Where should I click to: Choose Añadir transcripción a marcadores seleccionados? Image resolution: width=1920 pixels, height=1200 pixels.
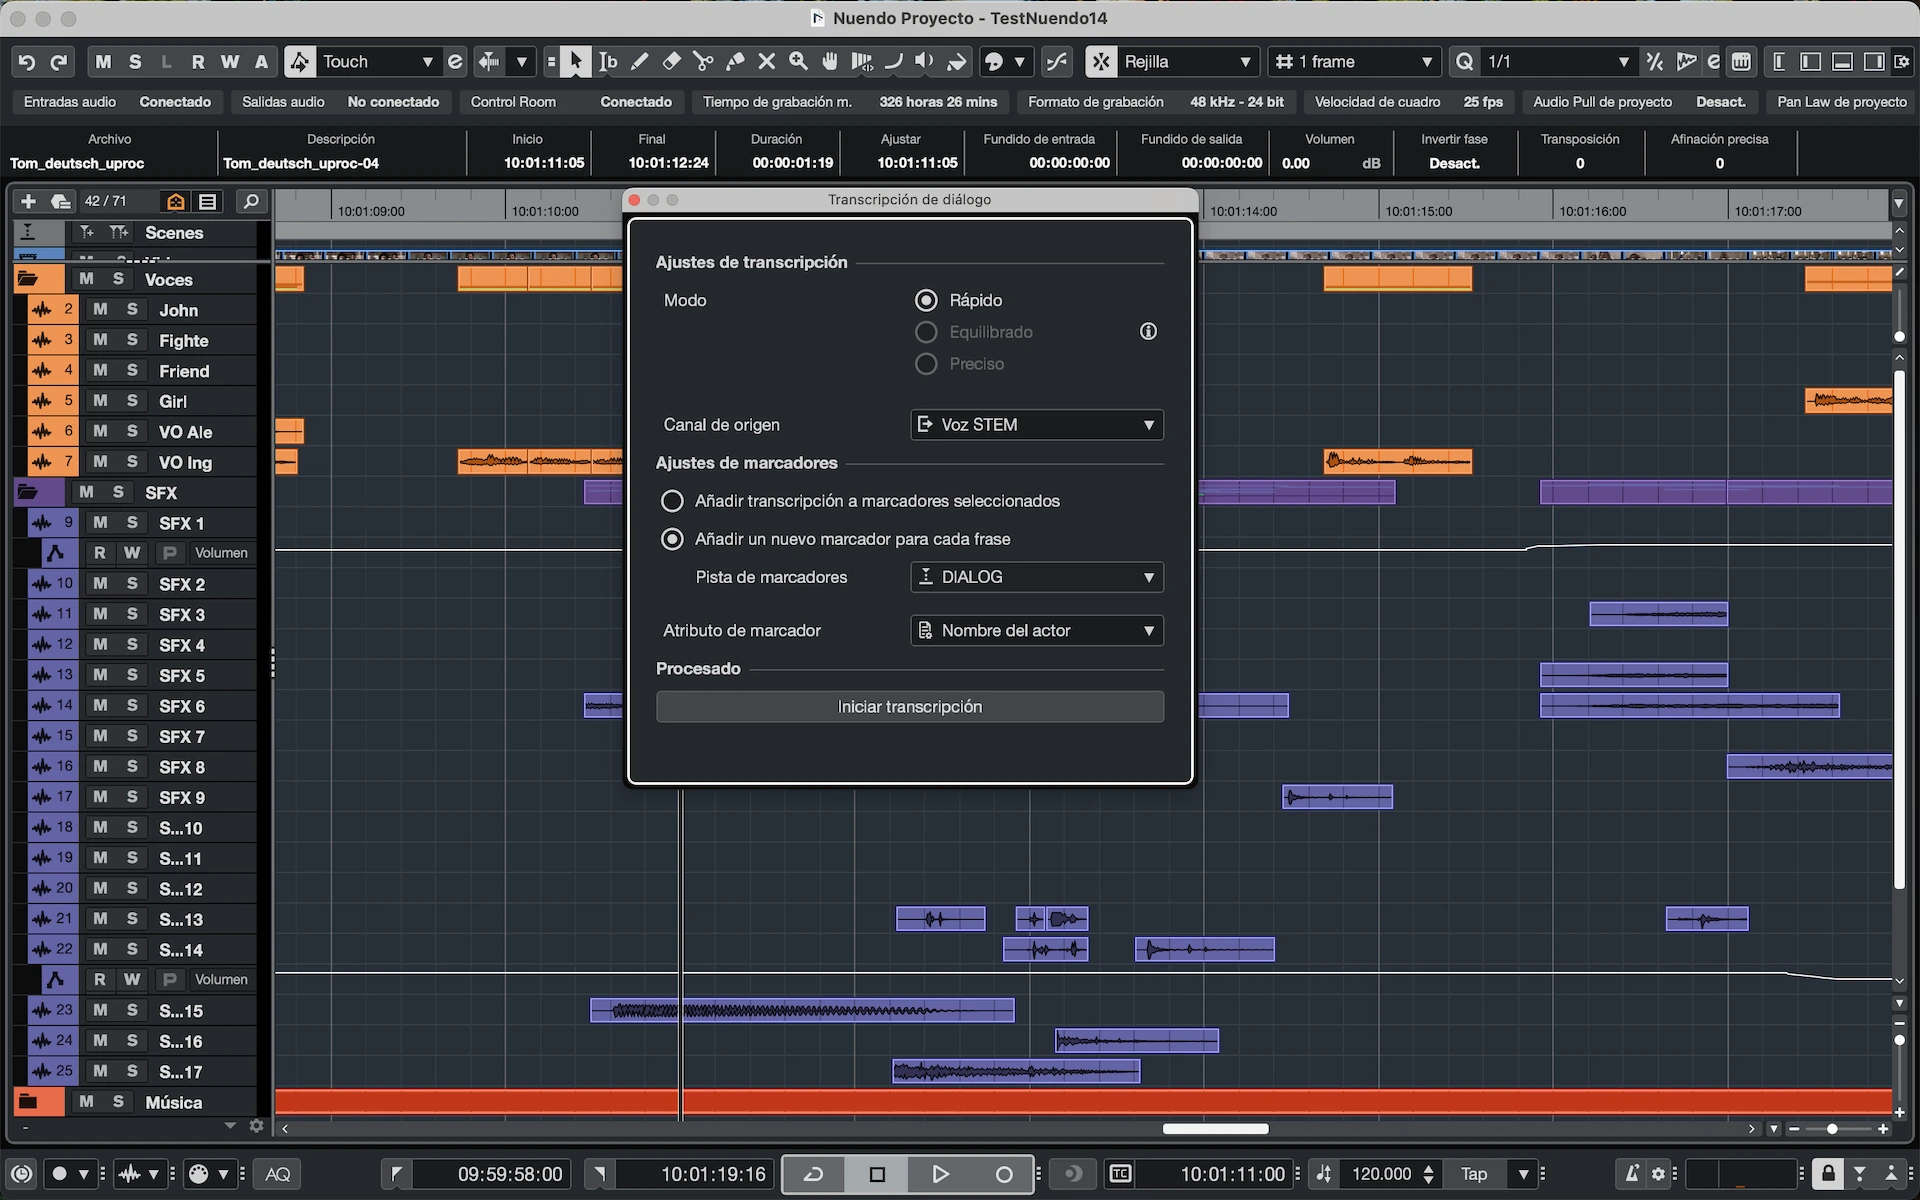672,501
